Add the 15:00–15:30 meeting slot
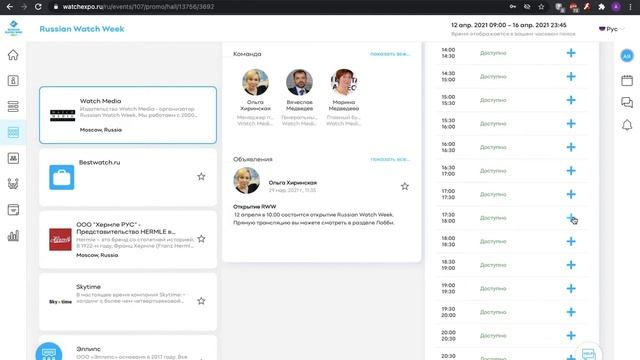The height and width of the screenshot is (360, 640). click(x=571, y=100)
